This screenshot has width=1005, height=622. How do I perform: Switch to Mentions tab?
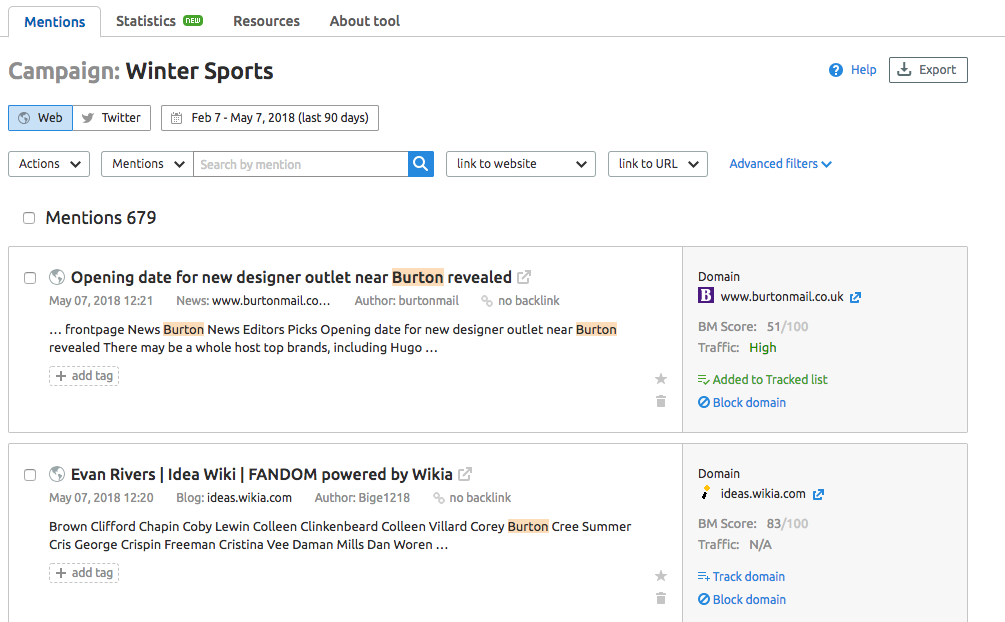(x=54, y=22)
